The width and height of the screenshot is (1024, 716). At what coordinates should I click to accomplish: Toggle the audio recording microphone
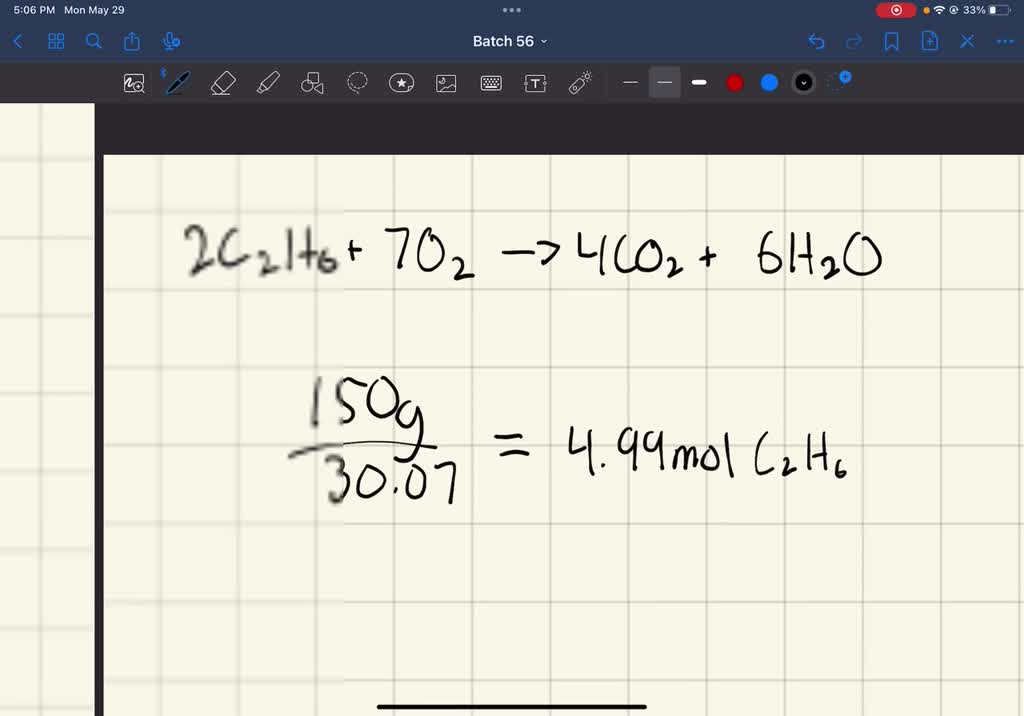pyautogui.click(x=170, y=41)
